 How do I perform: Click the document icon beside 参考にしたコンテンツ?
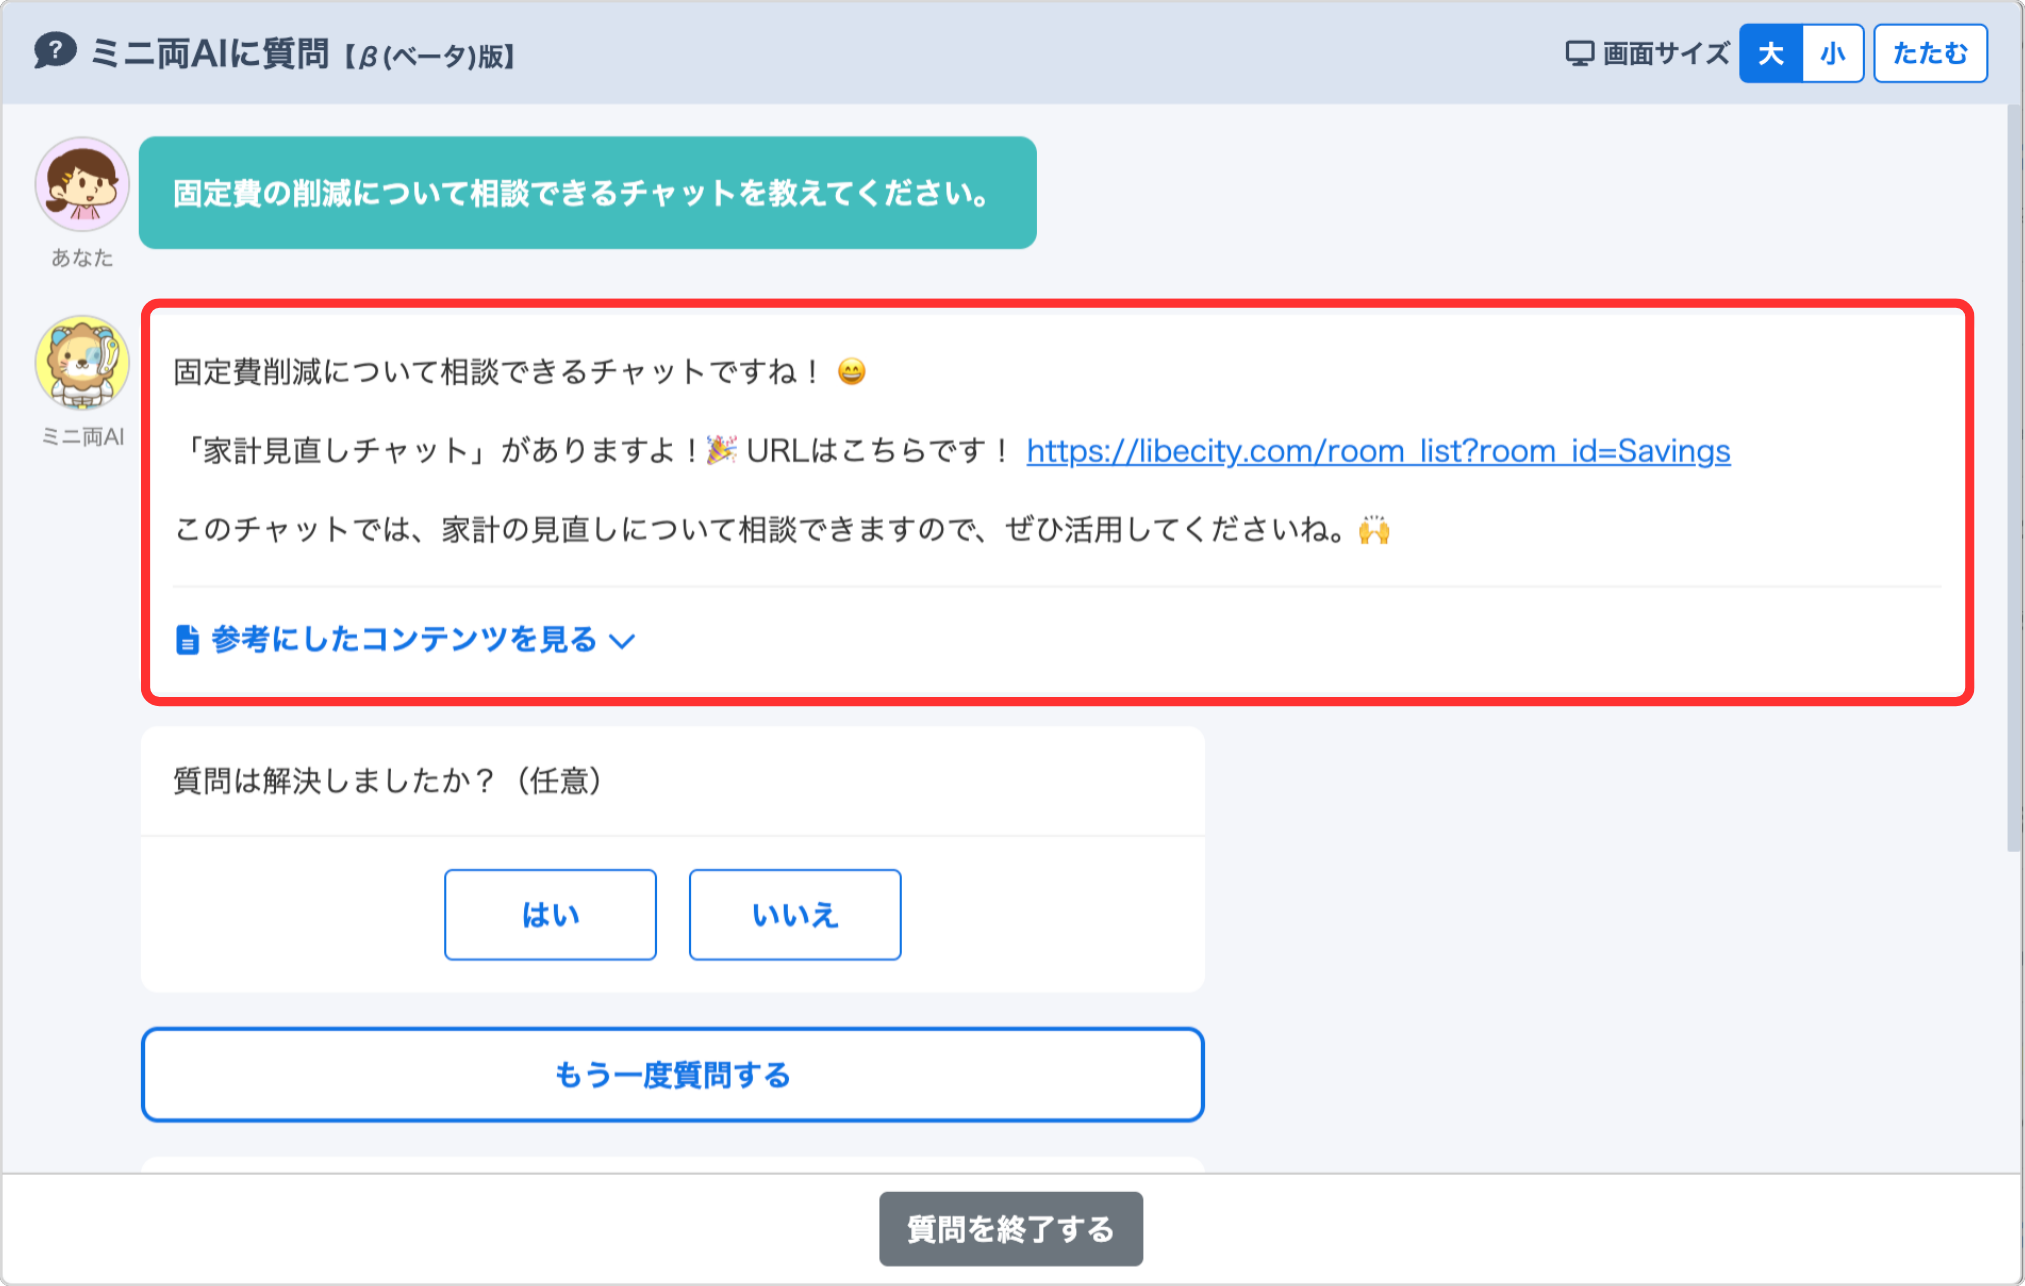point(187,639)
